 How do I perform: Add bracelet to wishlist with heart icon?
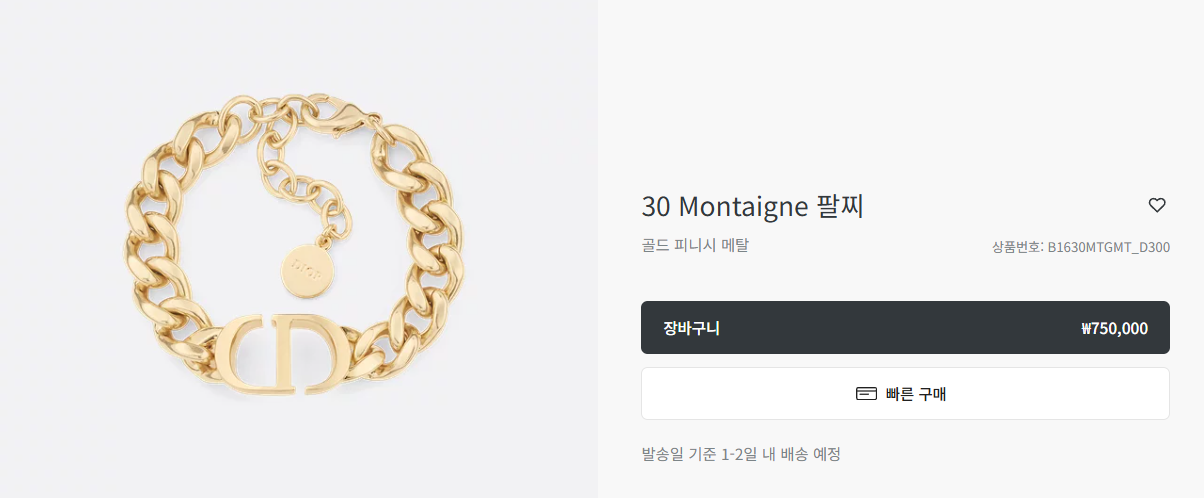click(x=1157, y=205)
